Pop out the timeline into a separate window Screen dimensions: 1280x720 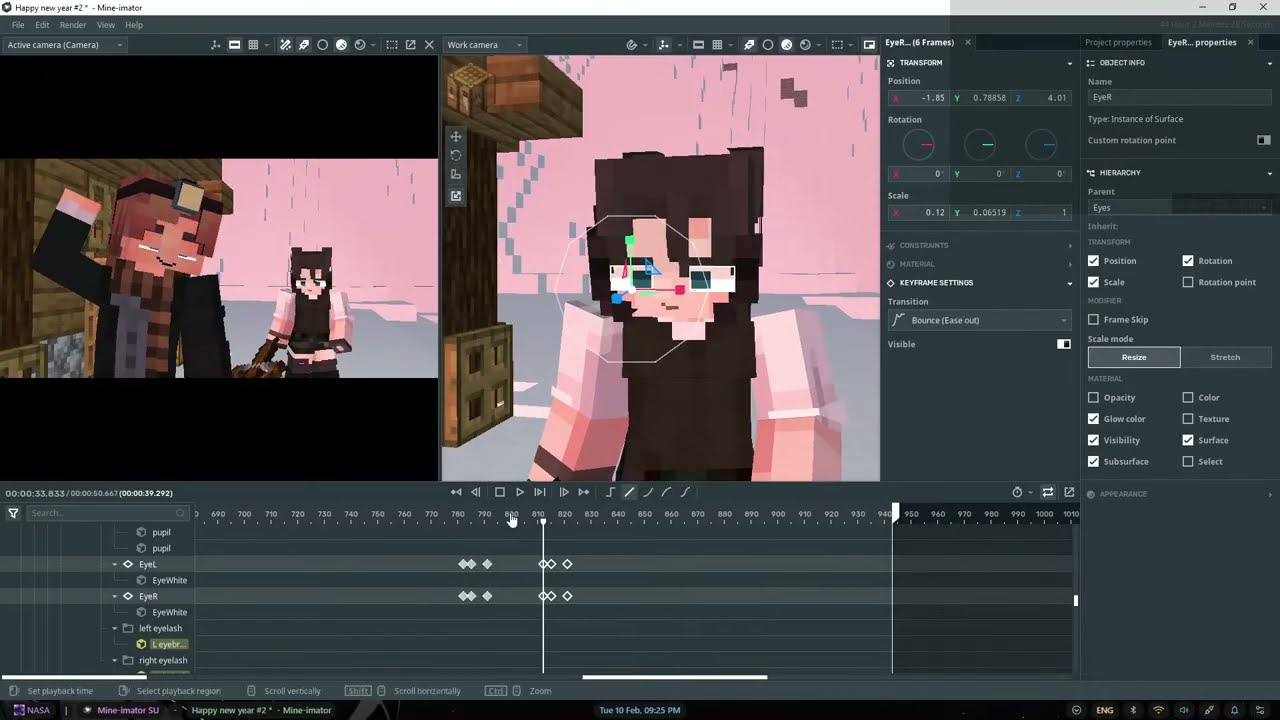[1069, 492]
